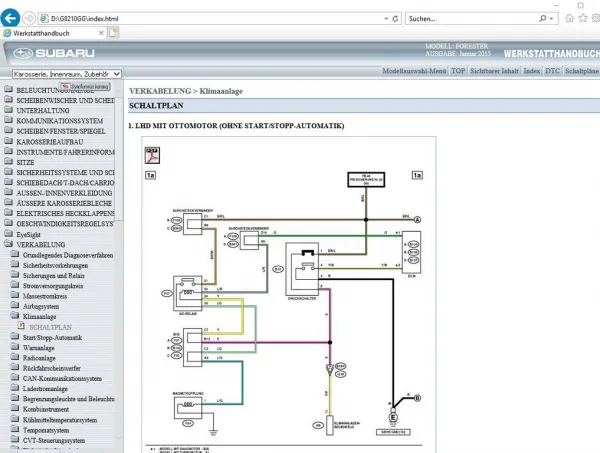Click the VERKABELUNG folder icon

point(9,244)
